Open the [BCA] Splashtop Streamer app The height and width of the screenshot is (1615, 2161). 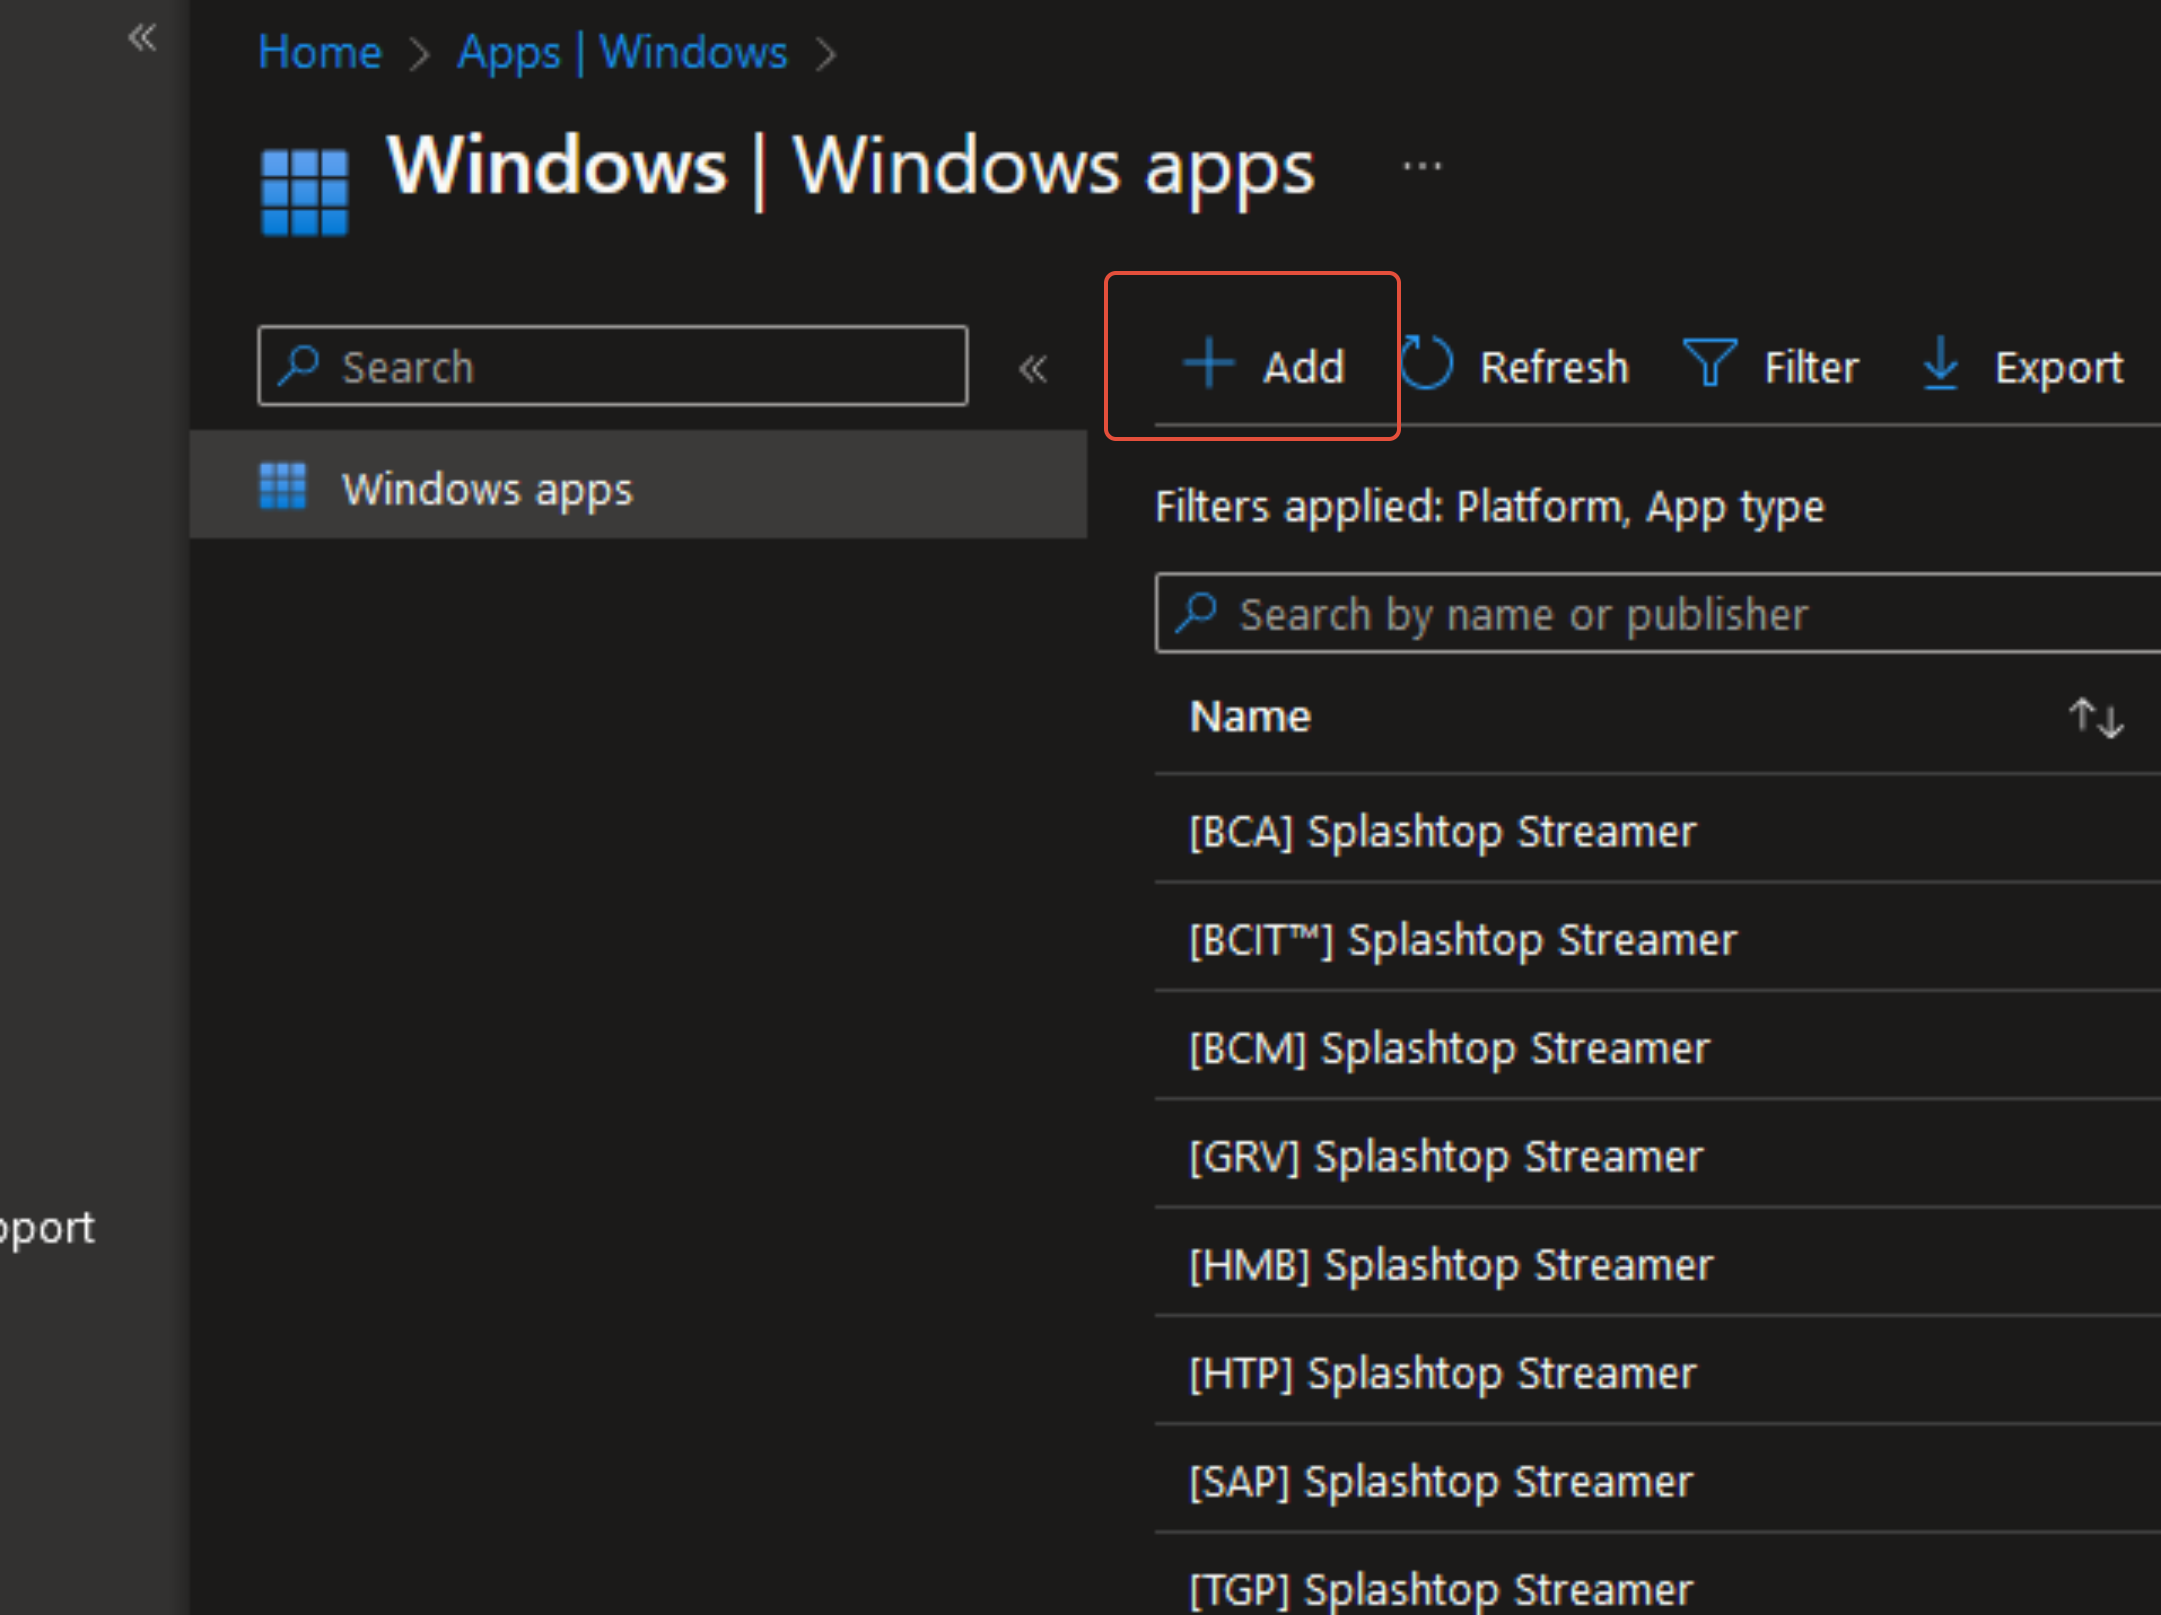(1442, 831)
